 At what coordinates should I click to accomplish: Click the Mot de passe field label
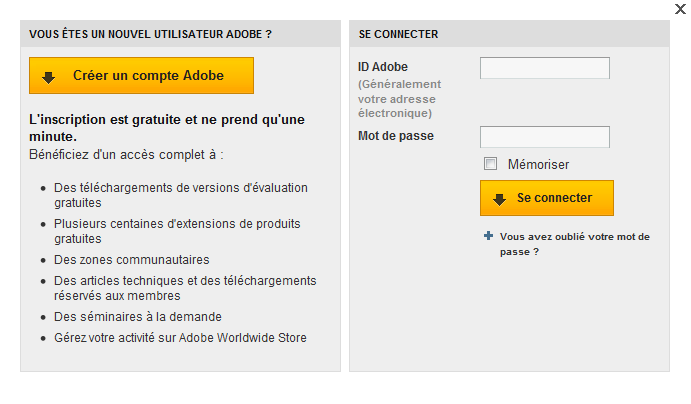pos(396,136)
